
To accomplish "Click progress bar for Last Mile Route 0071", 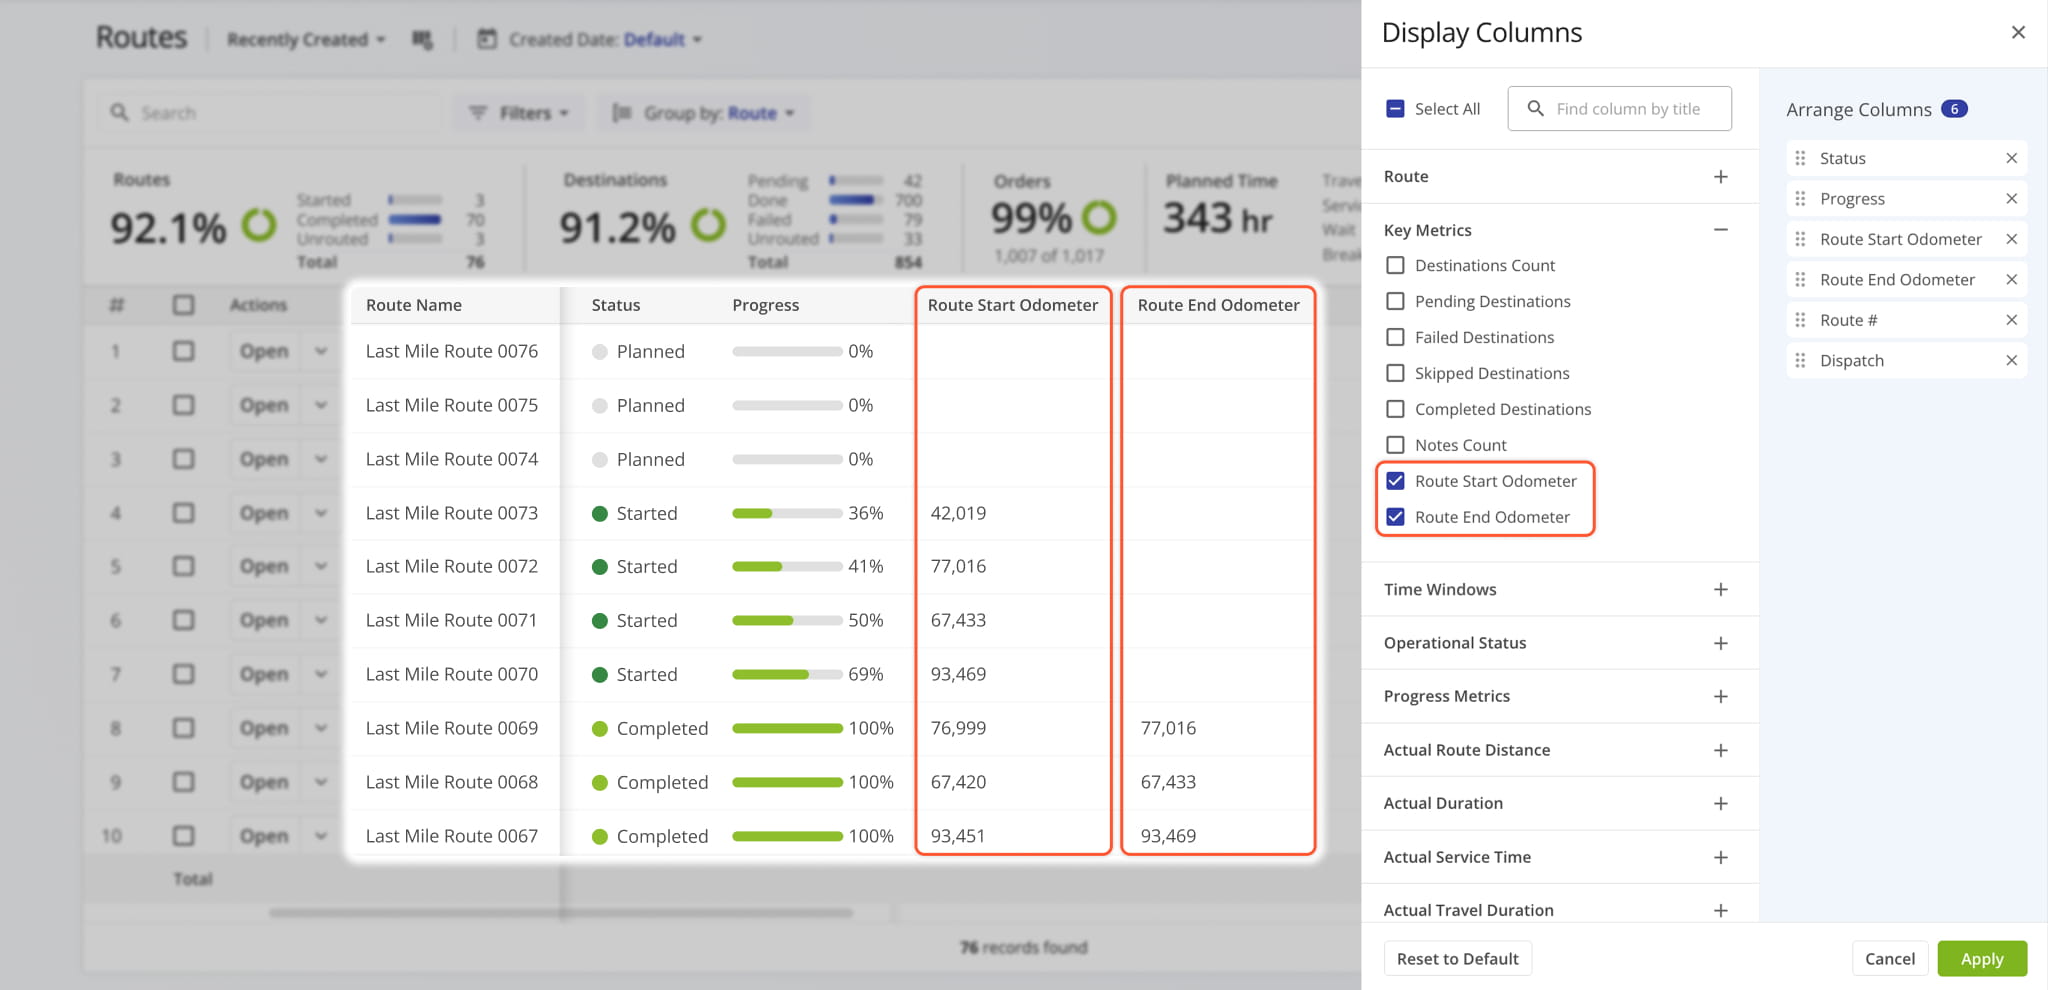I will (x=787, y=620).
